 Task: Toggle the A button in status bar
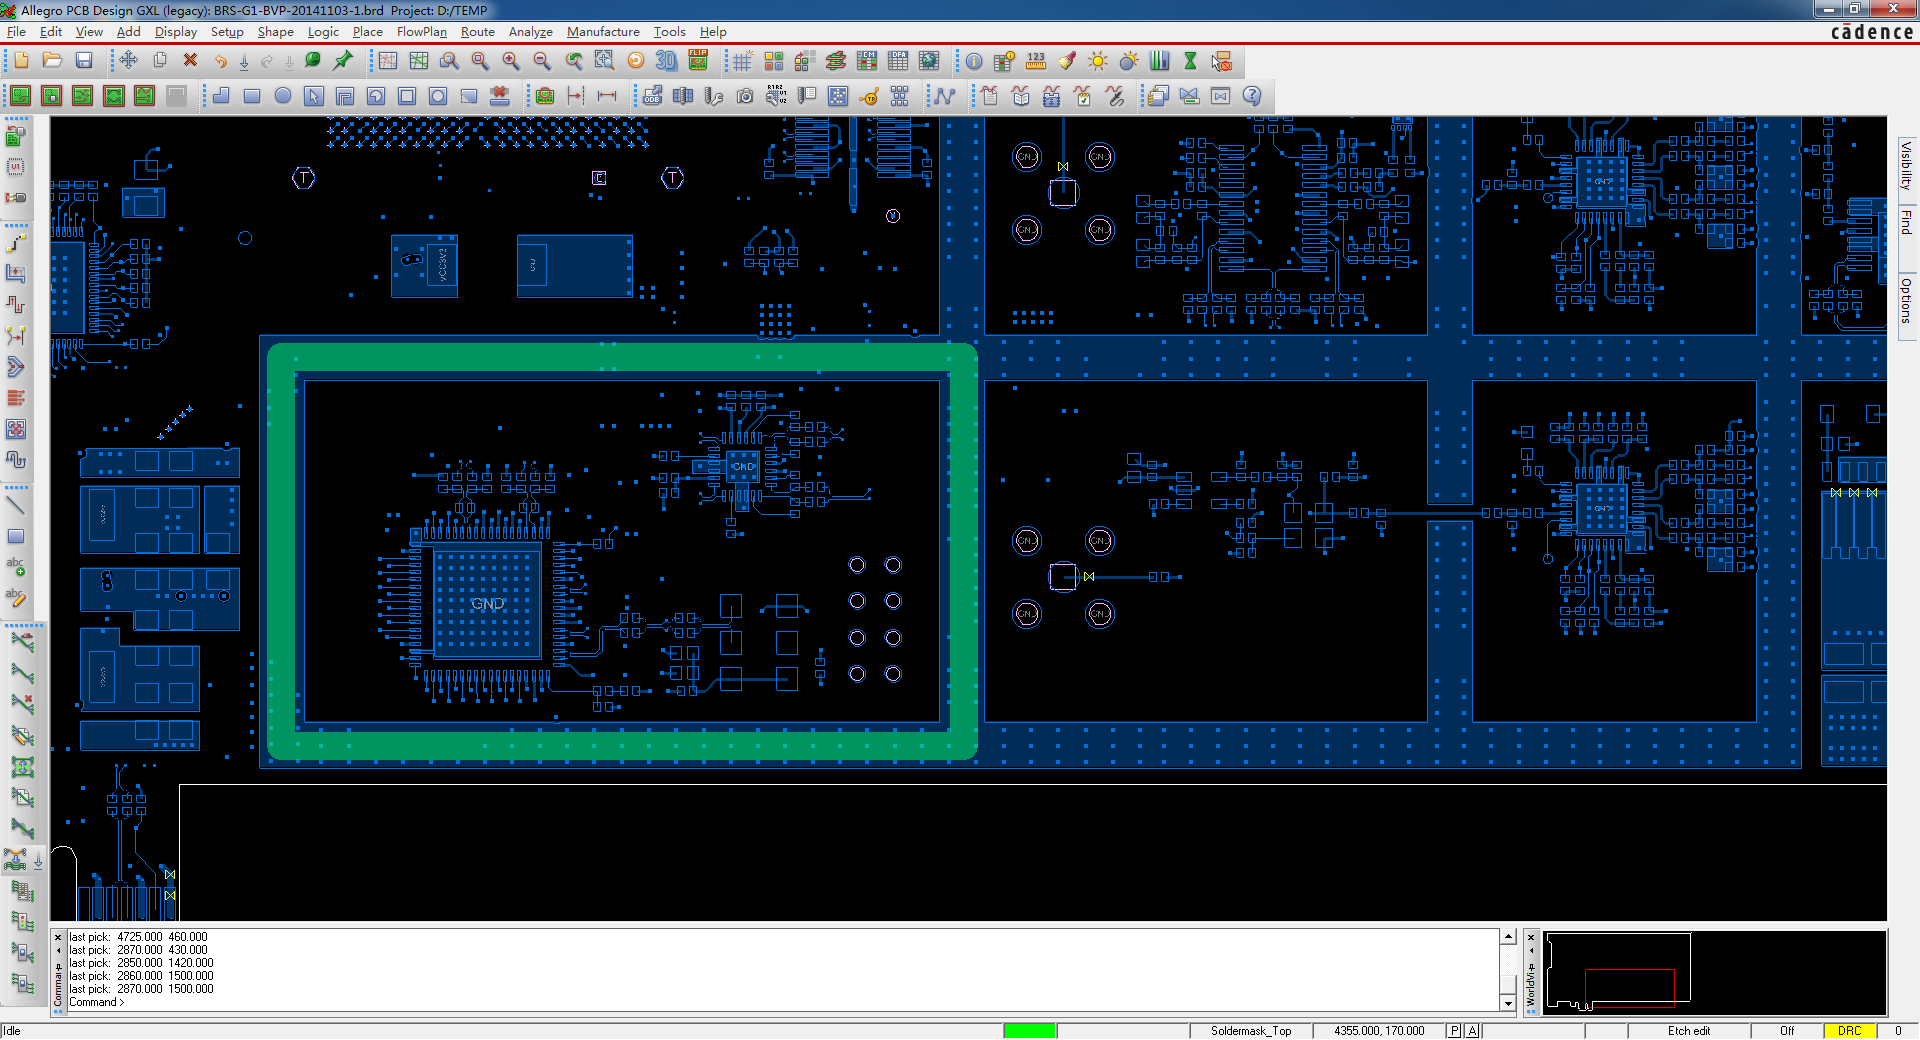(x=1472, y=1031)
